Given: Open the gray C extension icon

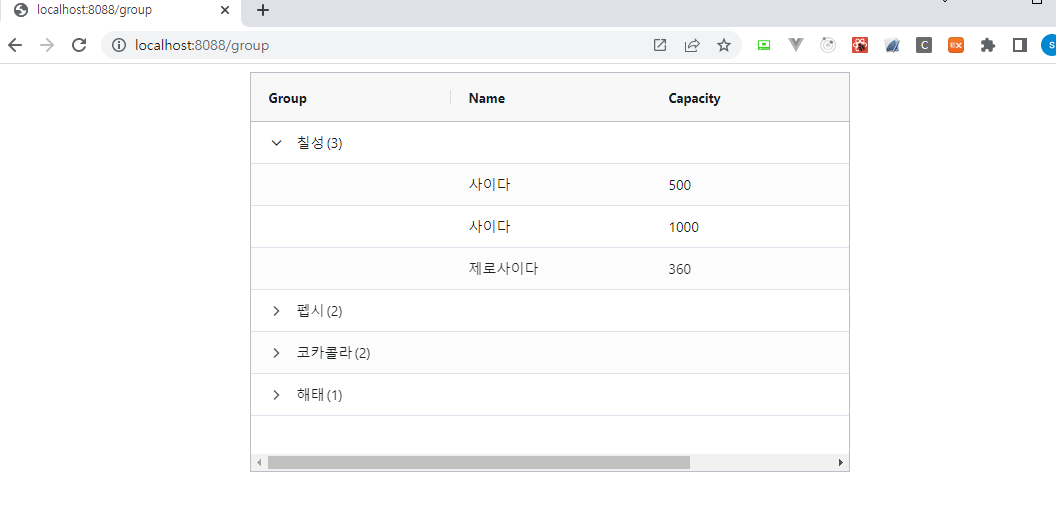Looking at the screenshot, I should point(924,45).
